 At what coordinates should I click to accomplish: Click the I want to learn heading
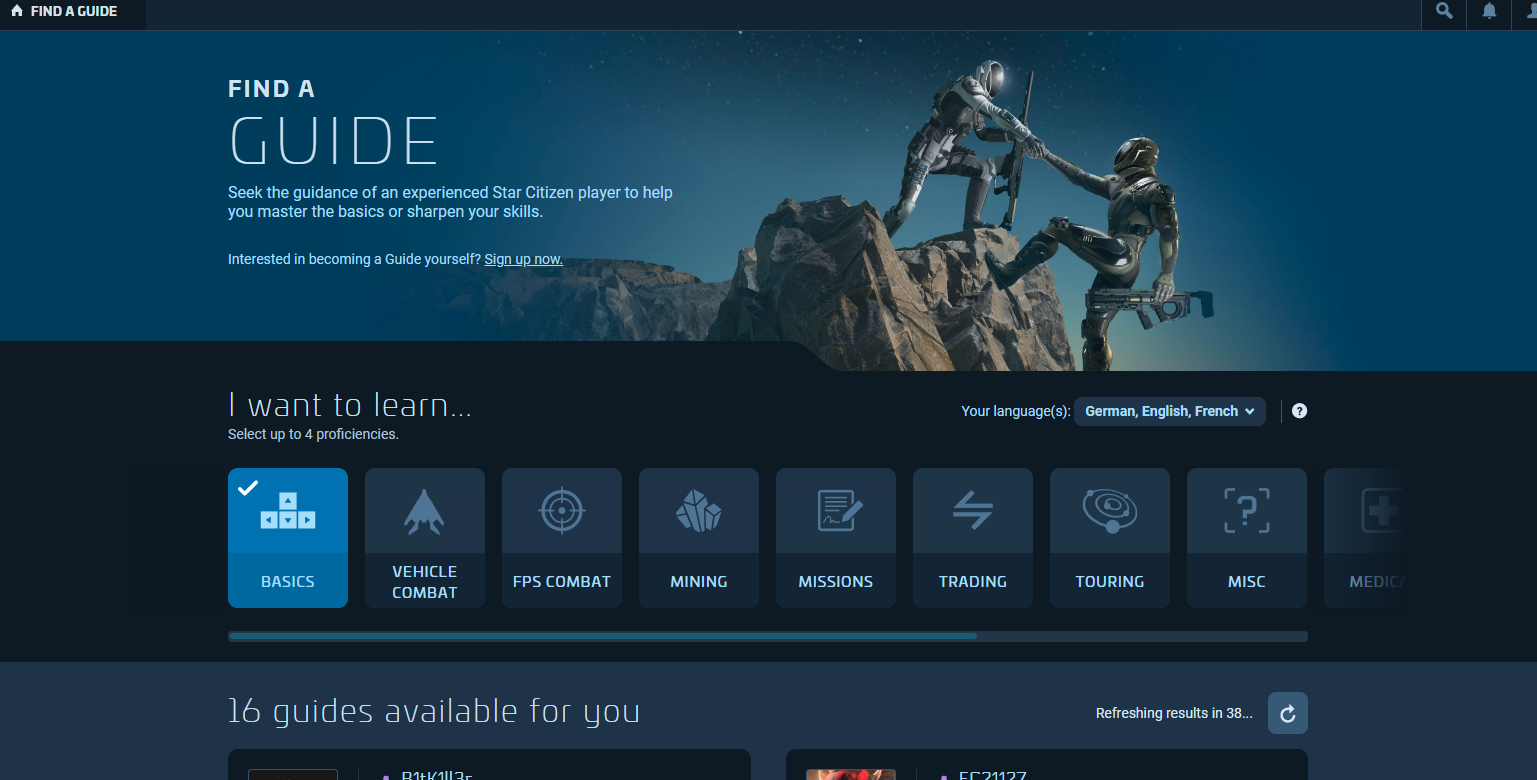[350, 405]
